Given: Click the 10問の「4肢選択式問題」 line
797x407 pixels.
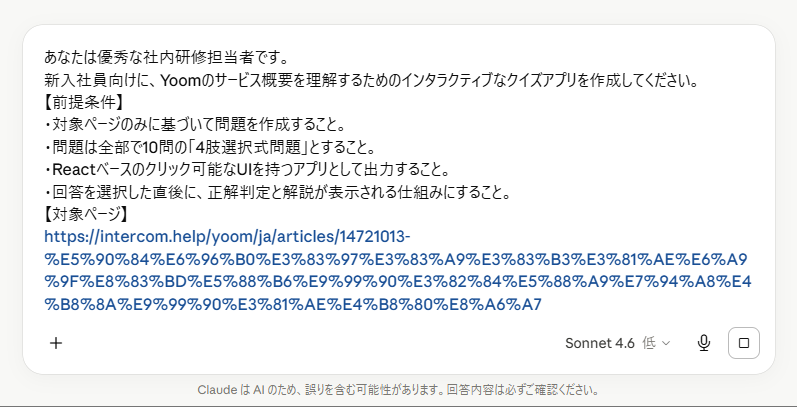Looking at the screenshot, I should click(x=209, y=148).
